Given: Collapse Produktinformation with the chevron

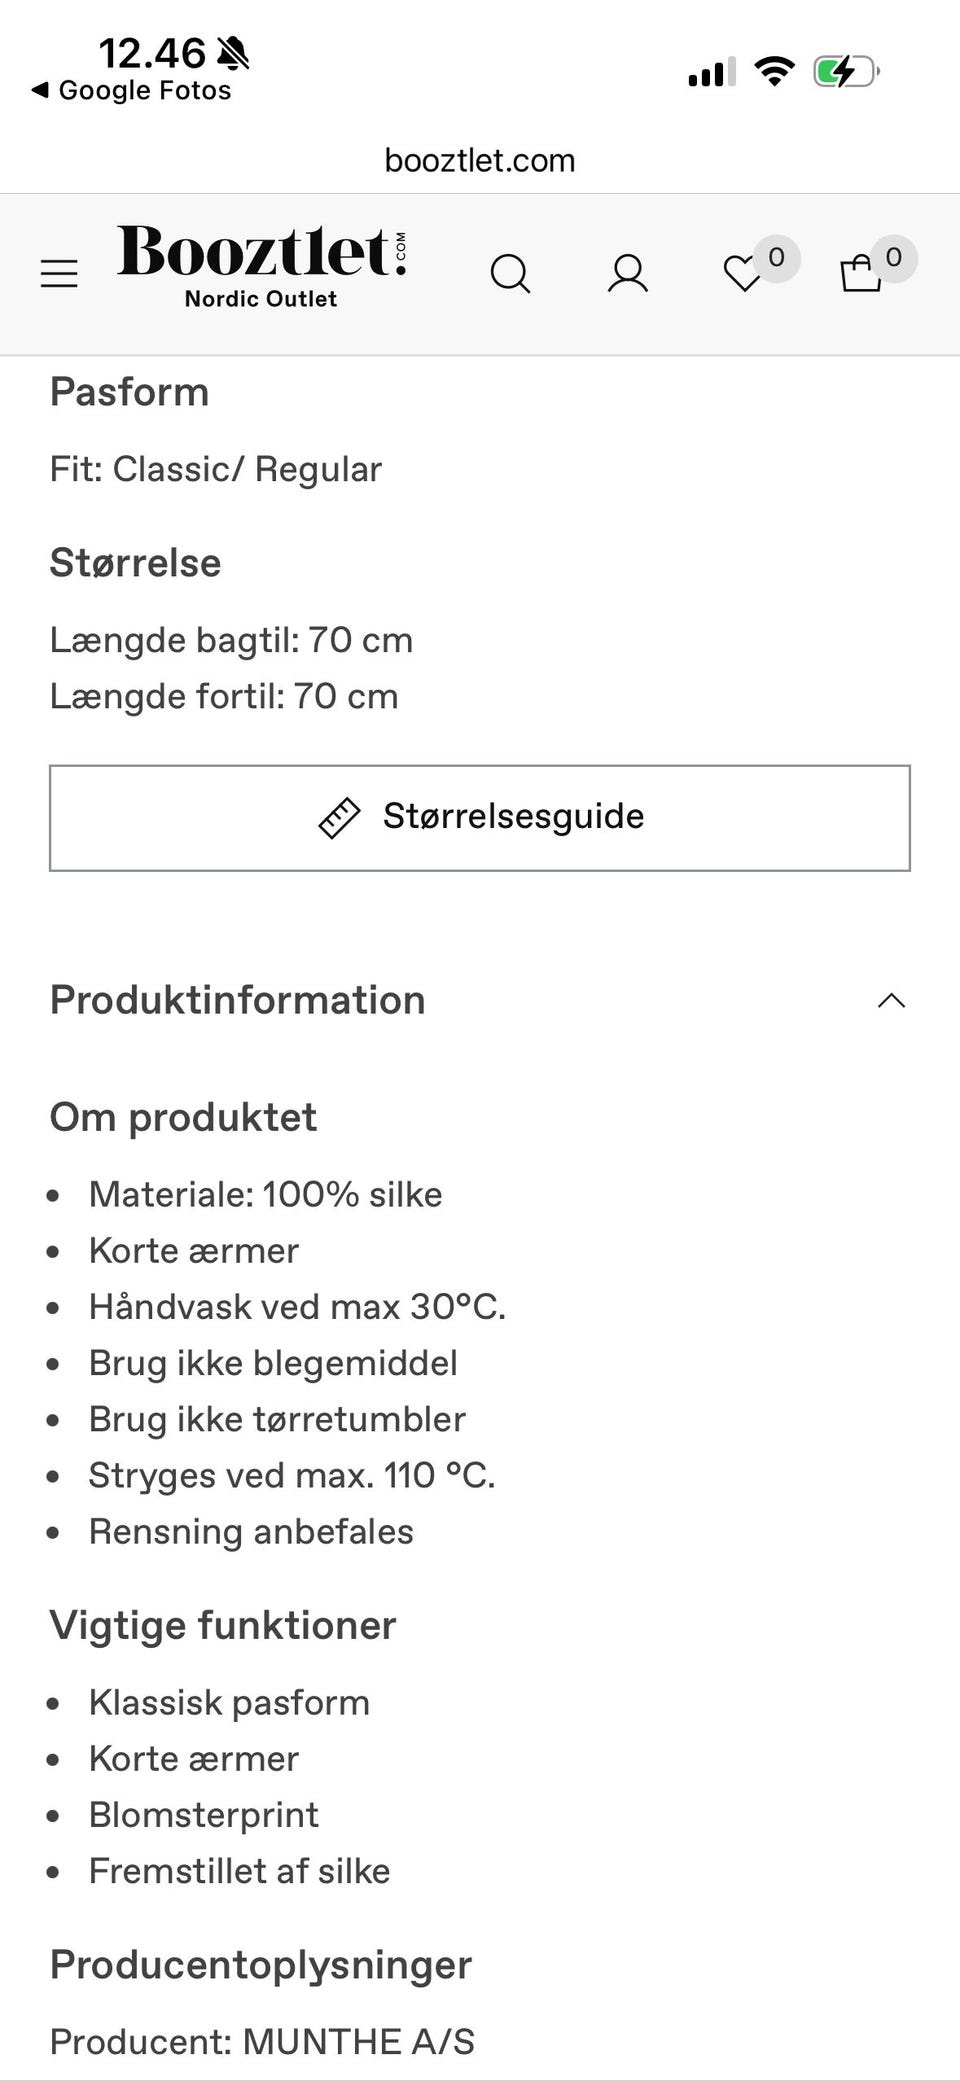Looking at the screenshot, I should [891, 1001].
